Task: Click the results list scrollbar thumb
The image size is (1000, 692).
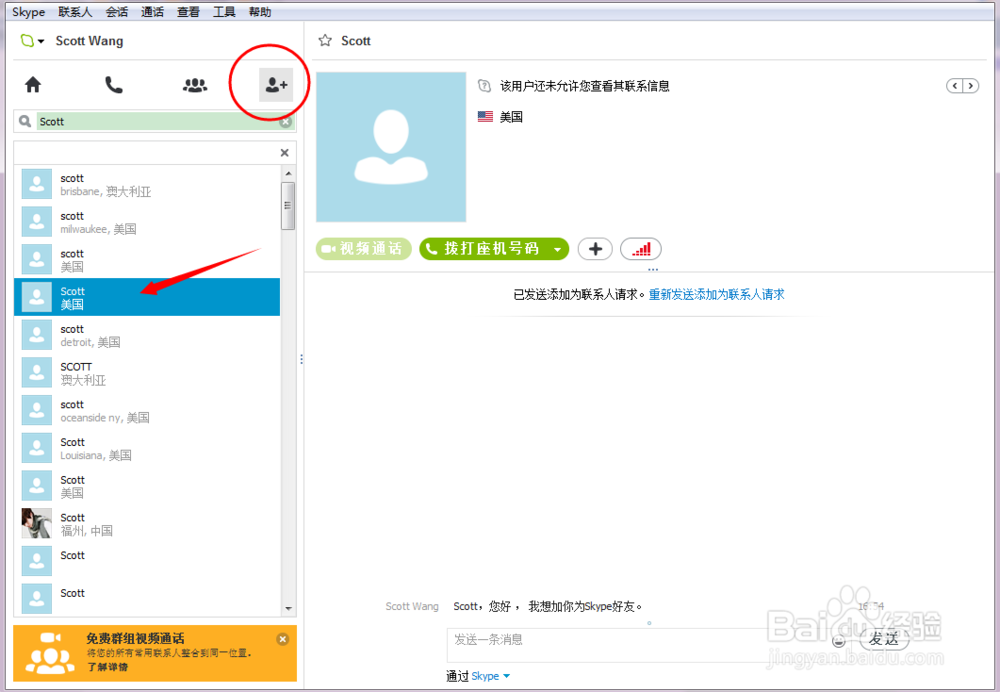Action: [x=288, y=205]
